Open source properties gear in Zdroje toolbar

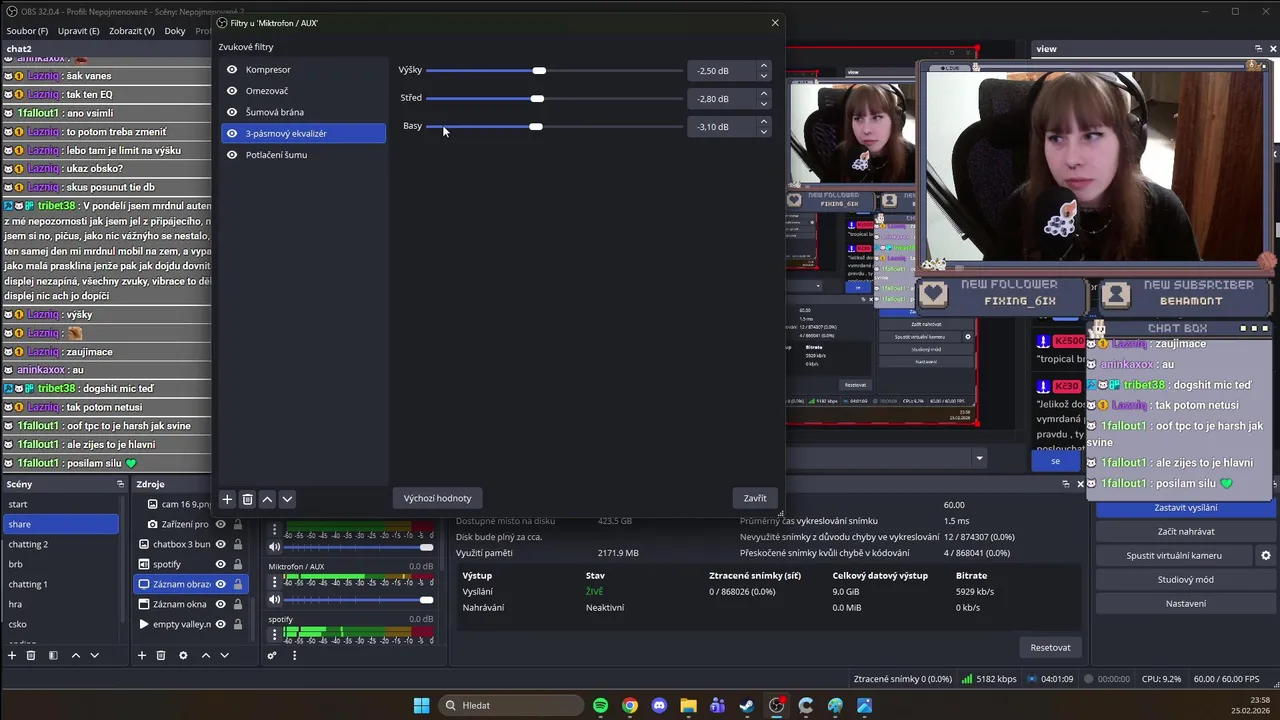point(183,655)
